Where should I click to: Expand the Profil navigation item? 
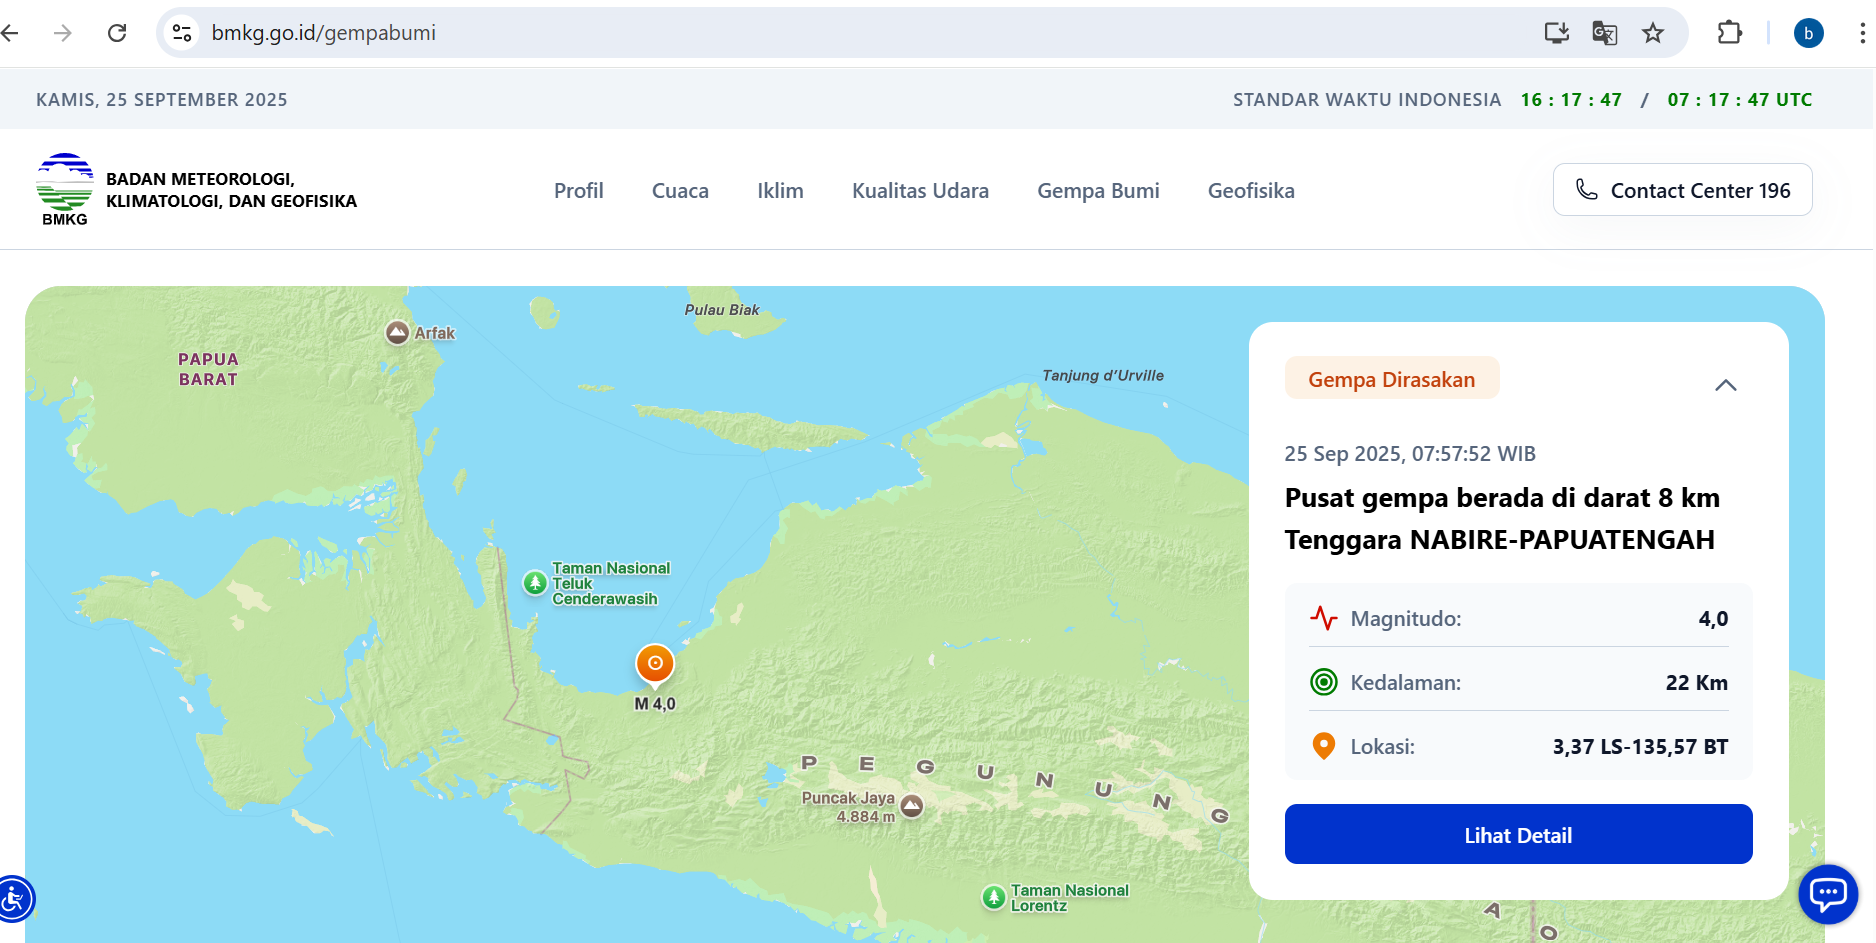(578, 190)
